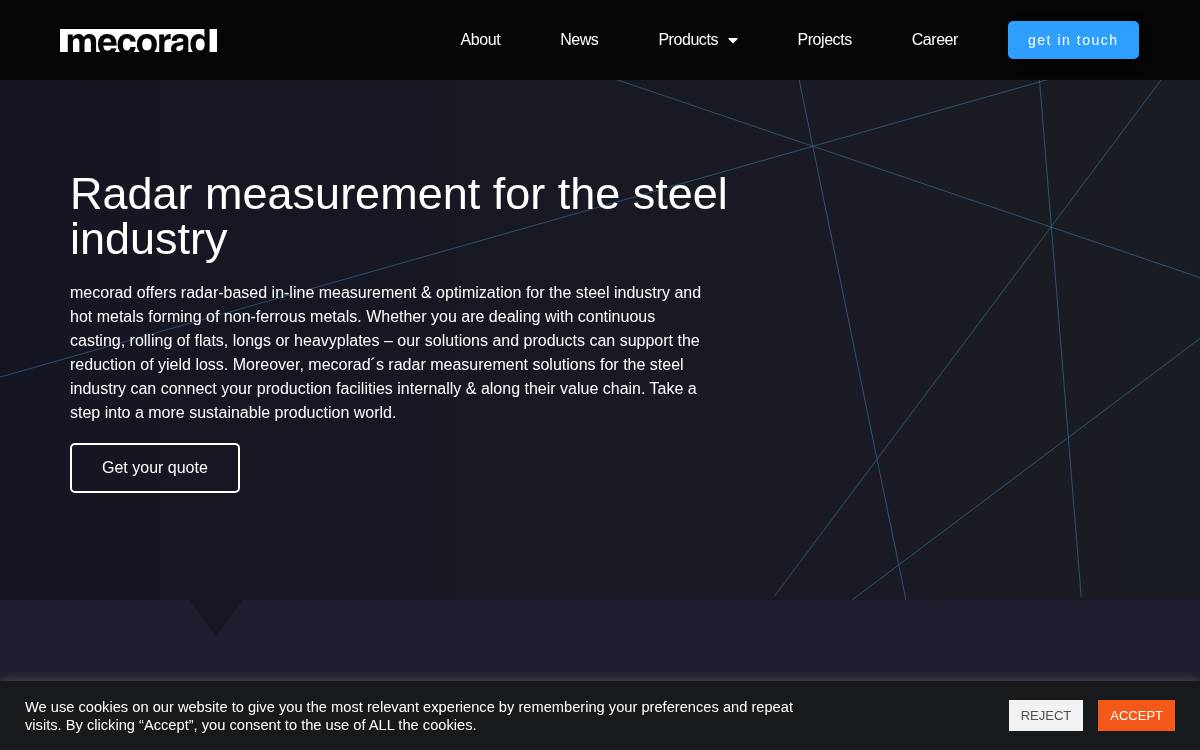
Task: Click the paragraph starting 'mecorad offers radar-based'
Action: (x=386, y=352)
